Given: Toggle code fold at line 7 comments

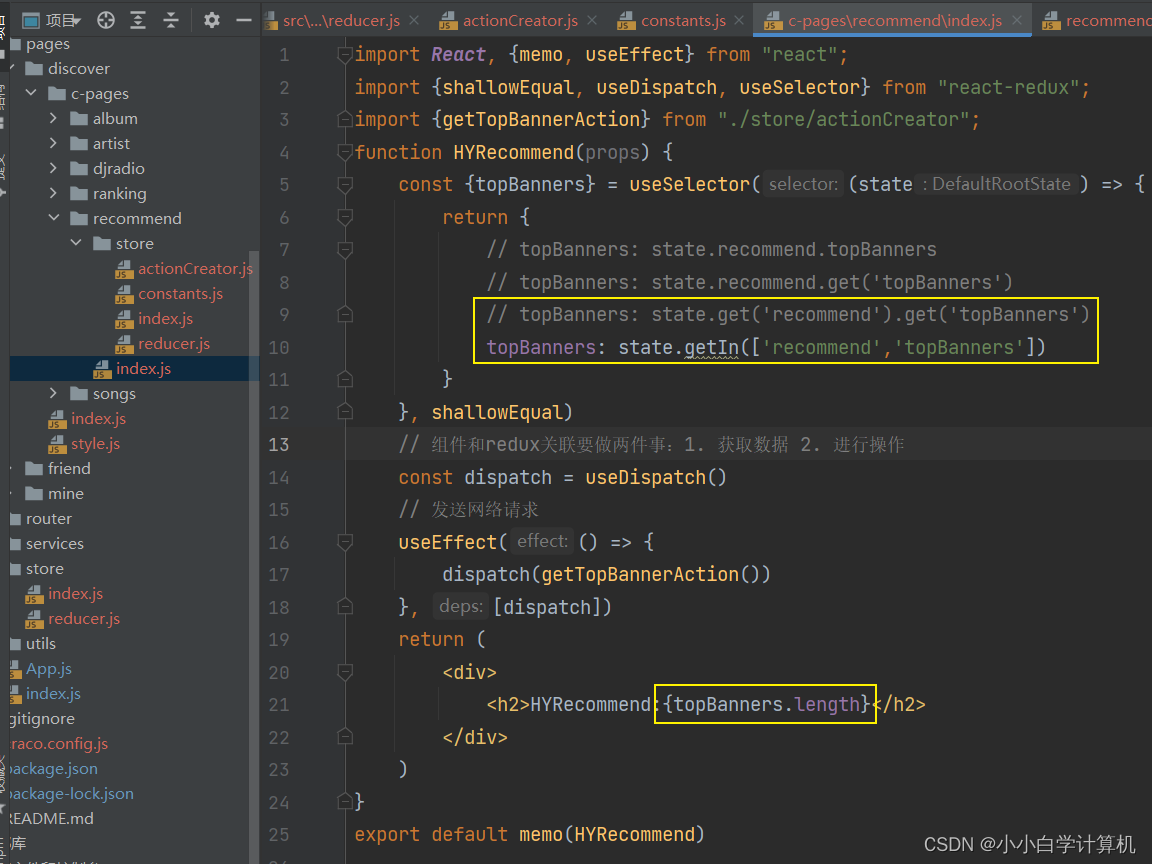Looking at the screenshot, I should coord(345,250).
